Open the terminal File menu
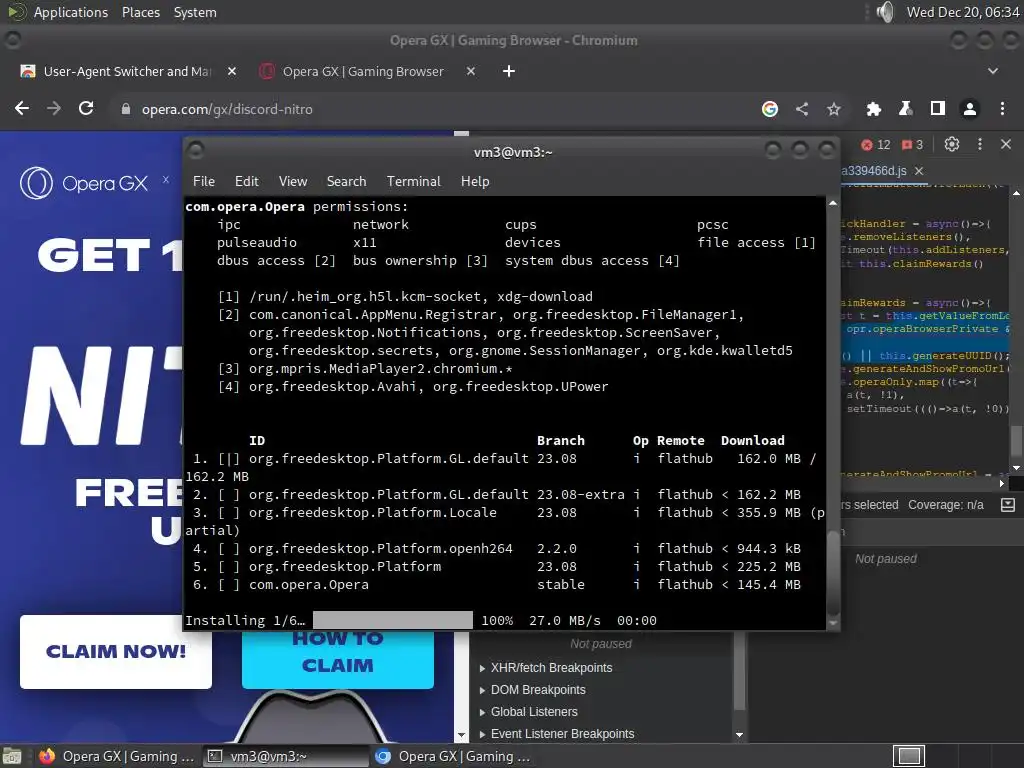The image size is (1024, 768). tap(204, 182)
